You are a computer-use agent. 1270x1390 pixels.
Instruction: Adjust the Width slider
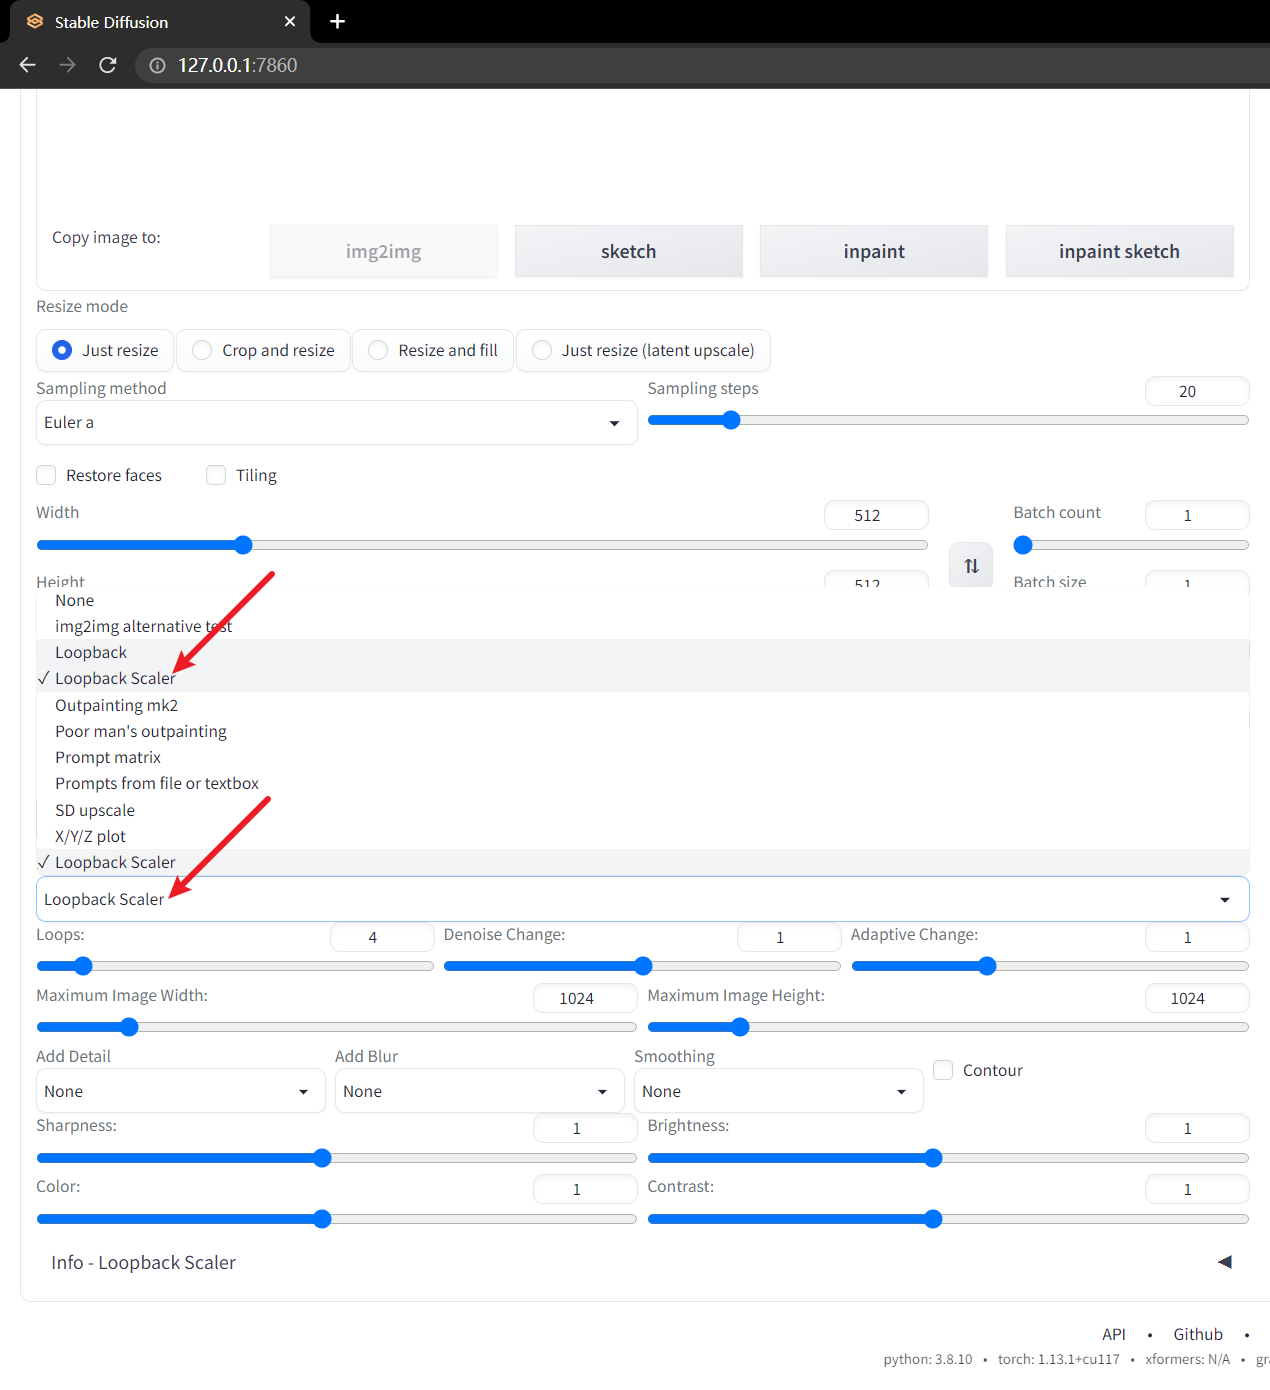482,545
